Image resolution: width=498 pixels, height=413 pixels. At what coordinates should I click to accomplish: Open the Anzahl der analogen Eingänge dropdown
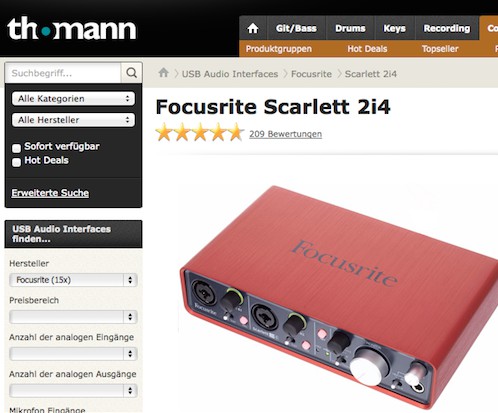[73, 354]
